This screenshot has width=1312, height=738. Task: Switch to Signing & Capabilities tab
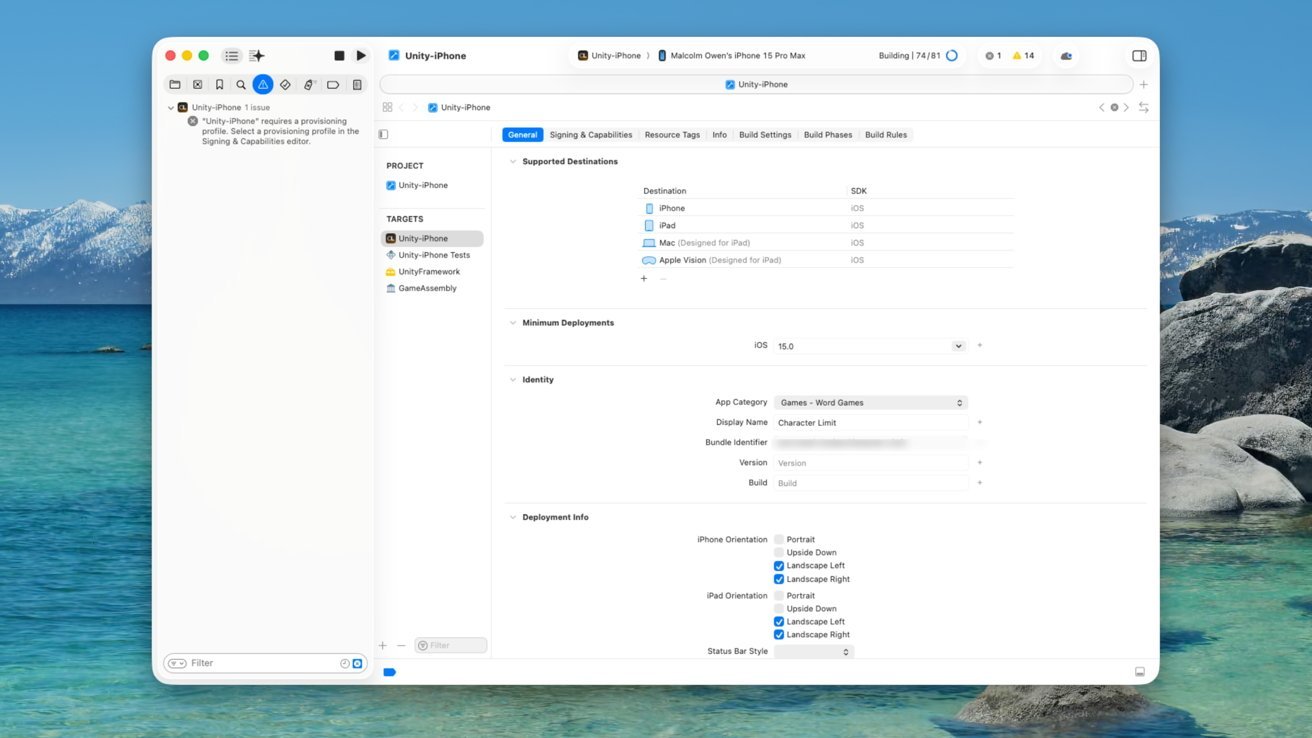pos(590,135)
